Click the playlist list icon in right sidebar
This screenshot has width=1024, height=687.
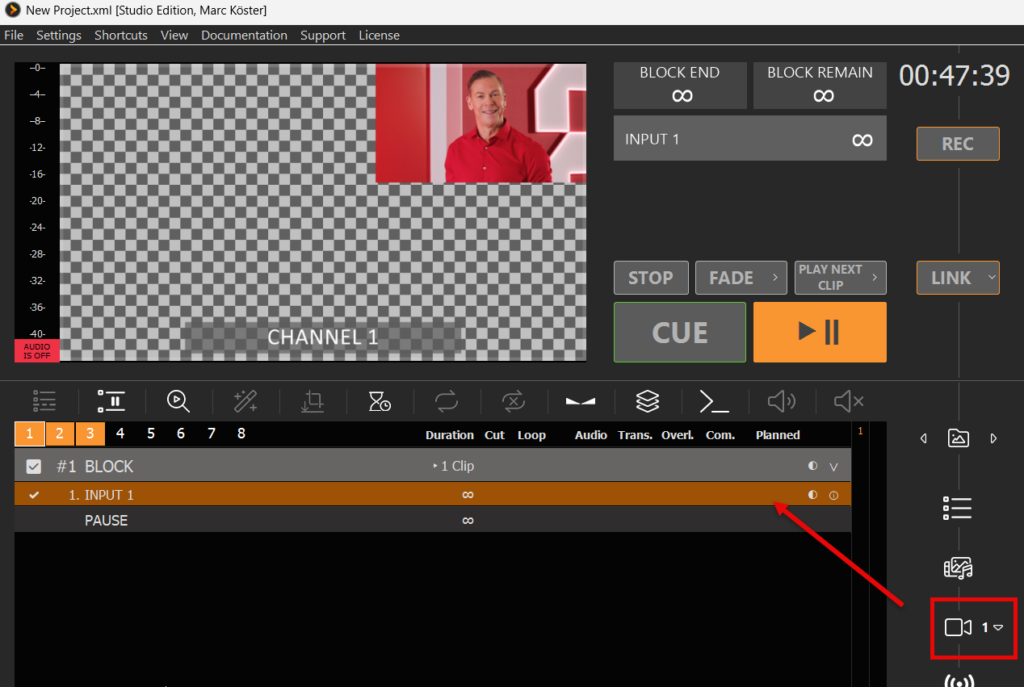coord(958,508)
